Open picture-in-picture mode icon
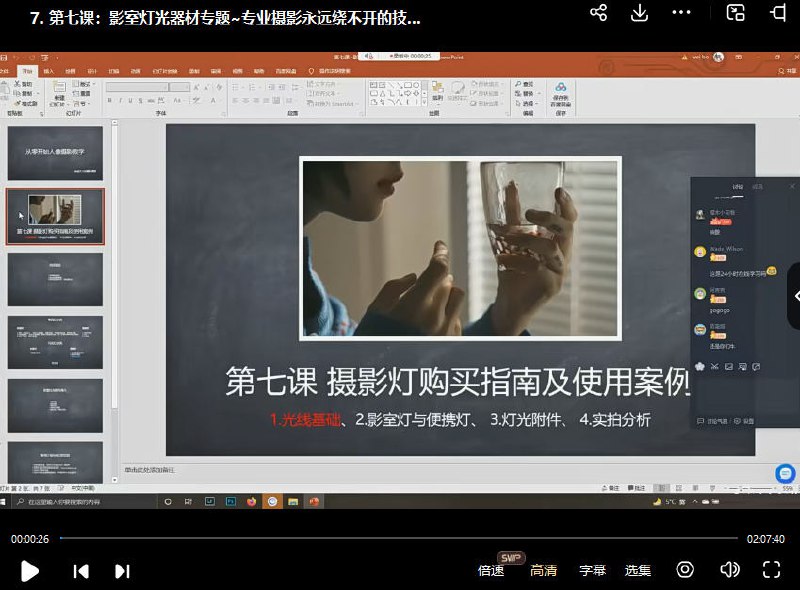Image resolution: width=800 pixels, height=590 pixels. tap(736, 13)
